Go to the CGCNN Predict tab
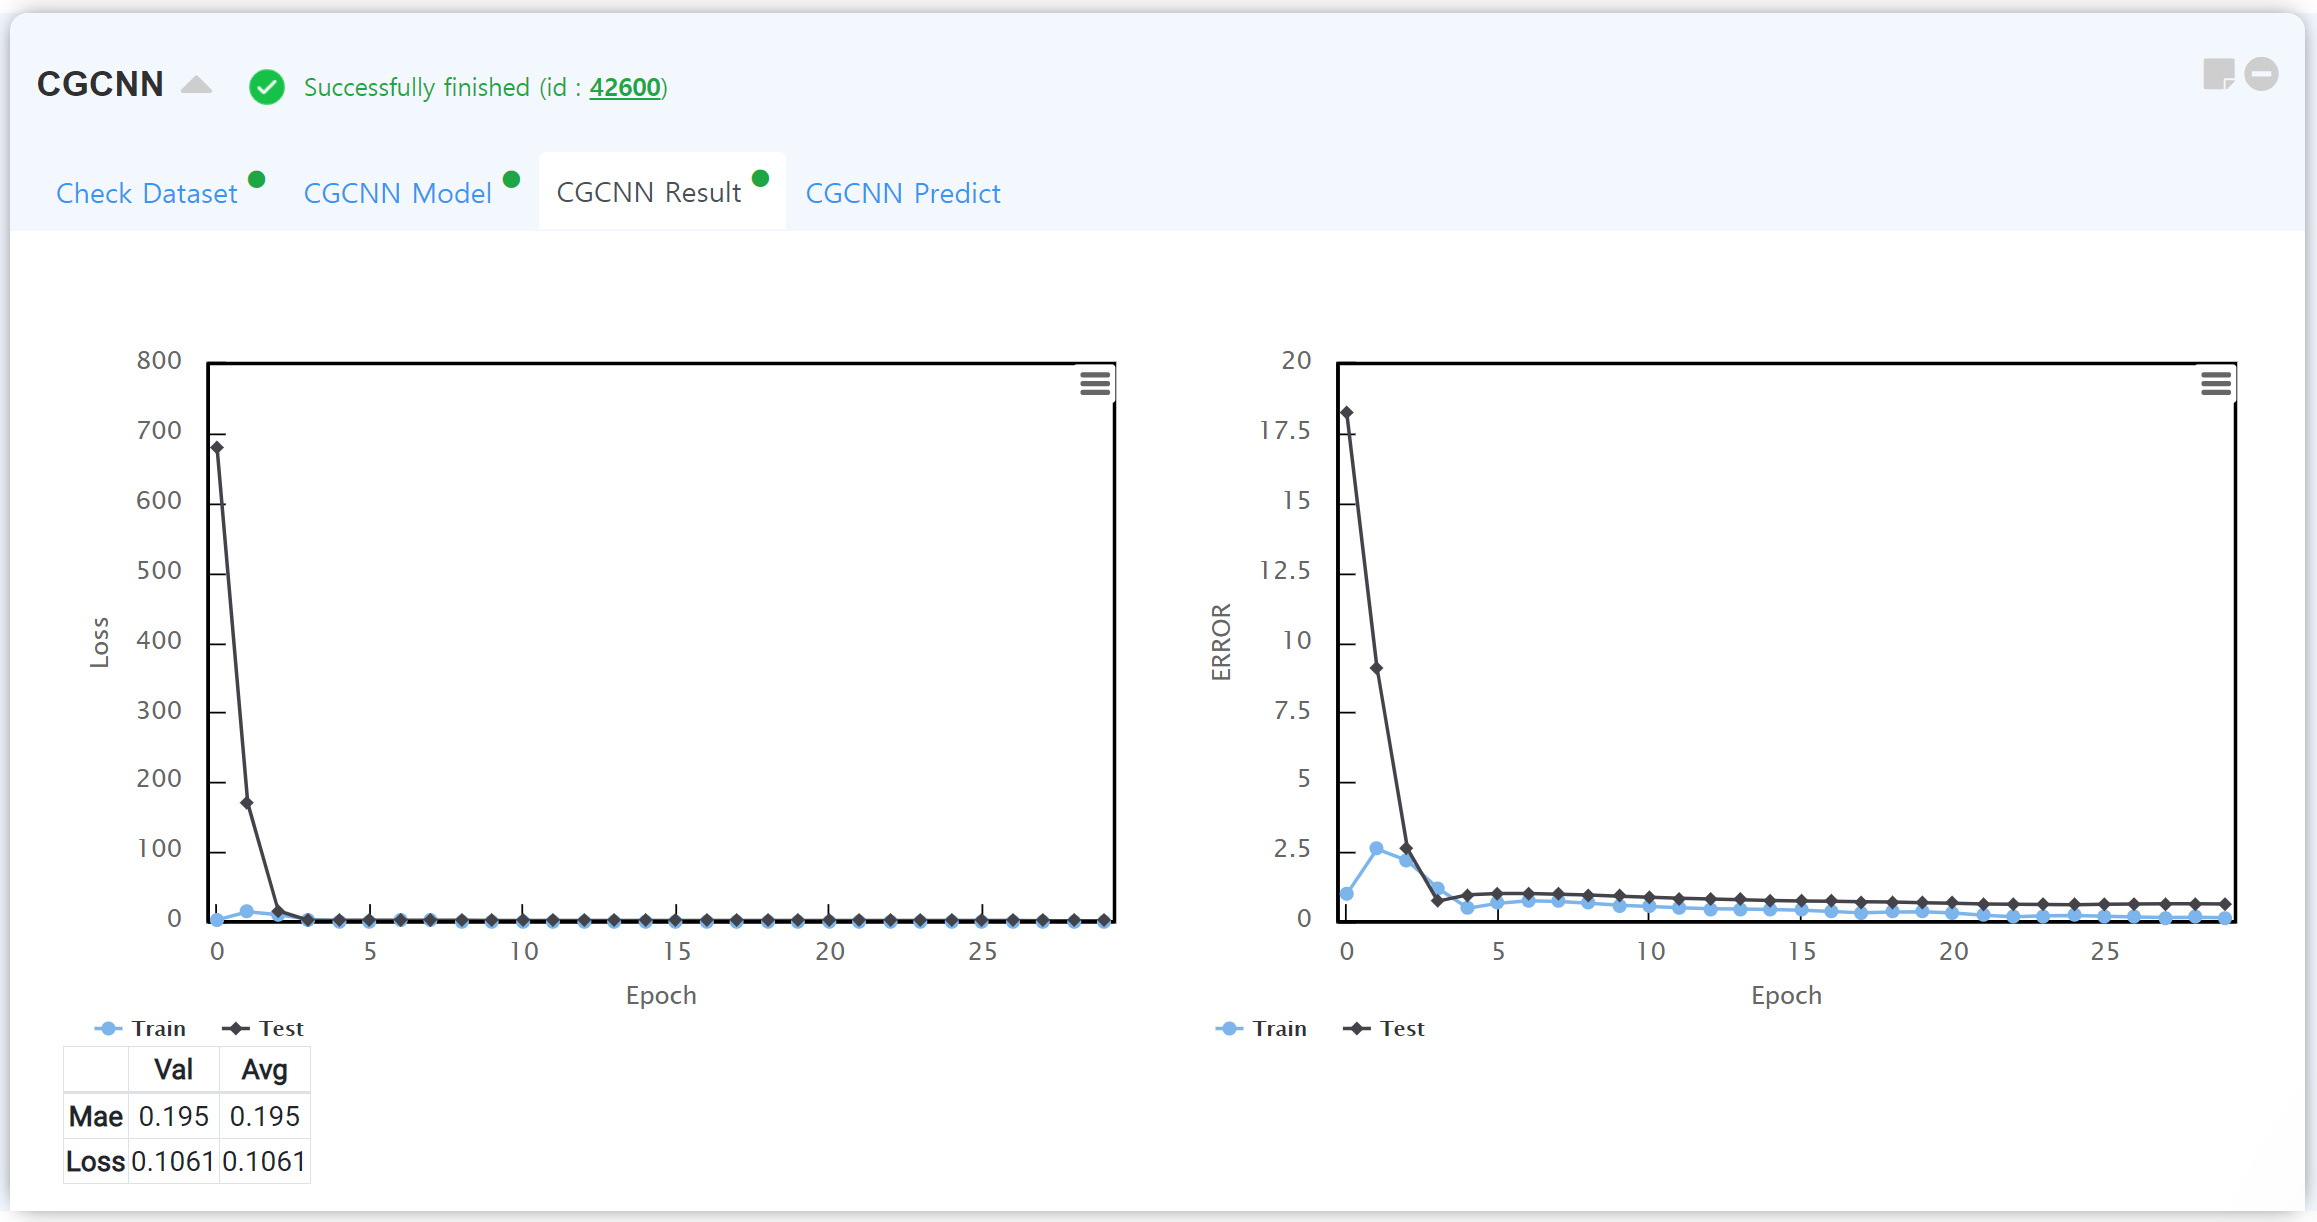 [902, 193]
